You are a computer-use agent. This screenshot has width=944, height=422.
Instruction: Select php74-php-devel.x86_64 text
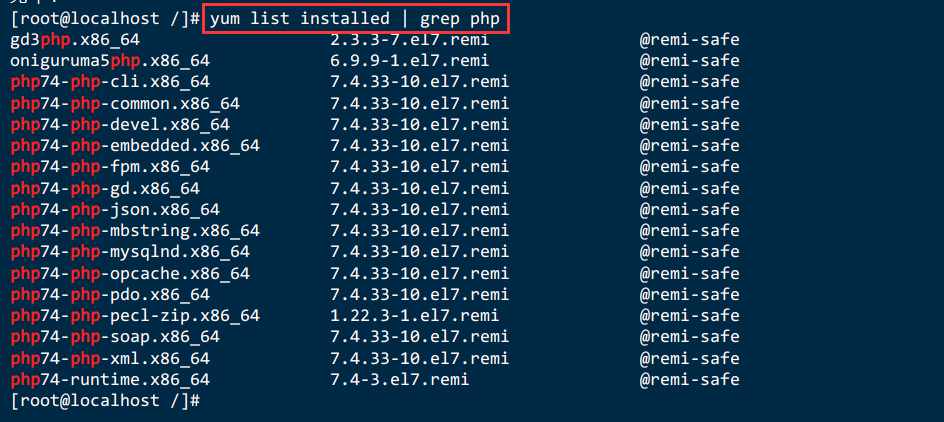point(120,125)
